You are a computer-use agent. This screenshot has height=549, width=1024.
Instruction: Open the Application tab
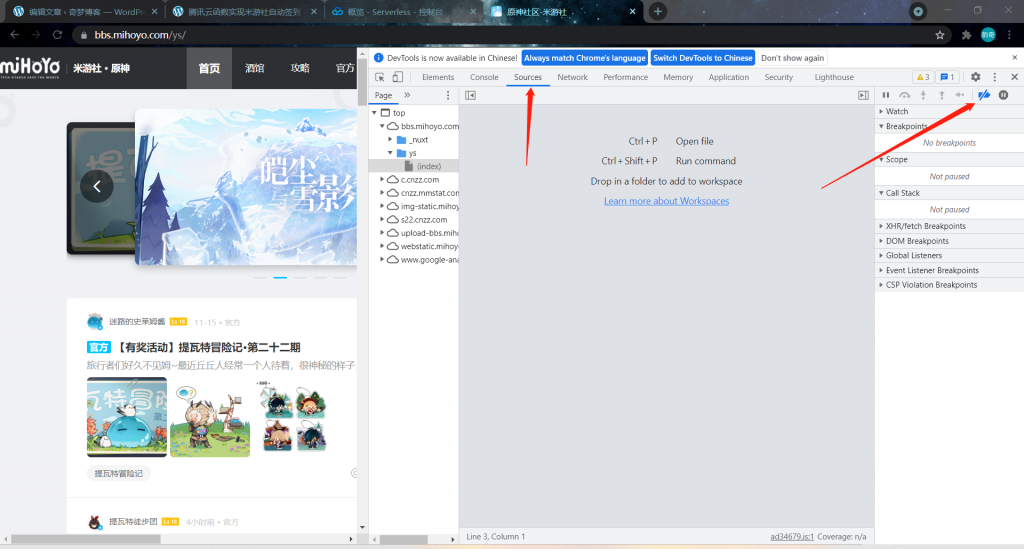click(729, 77)
